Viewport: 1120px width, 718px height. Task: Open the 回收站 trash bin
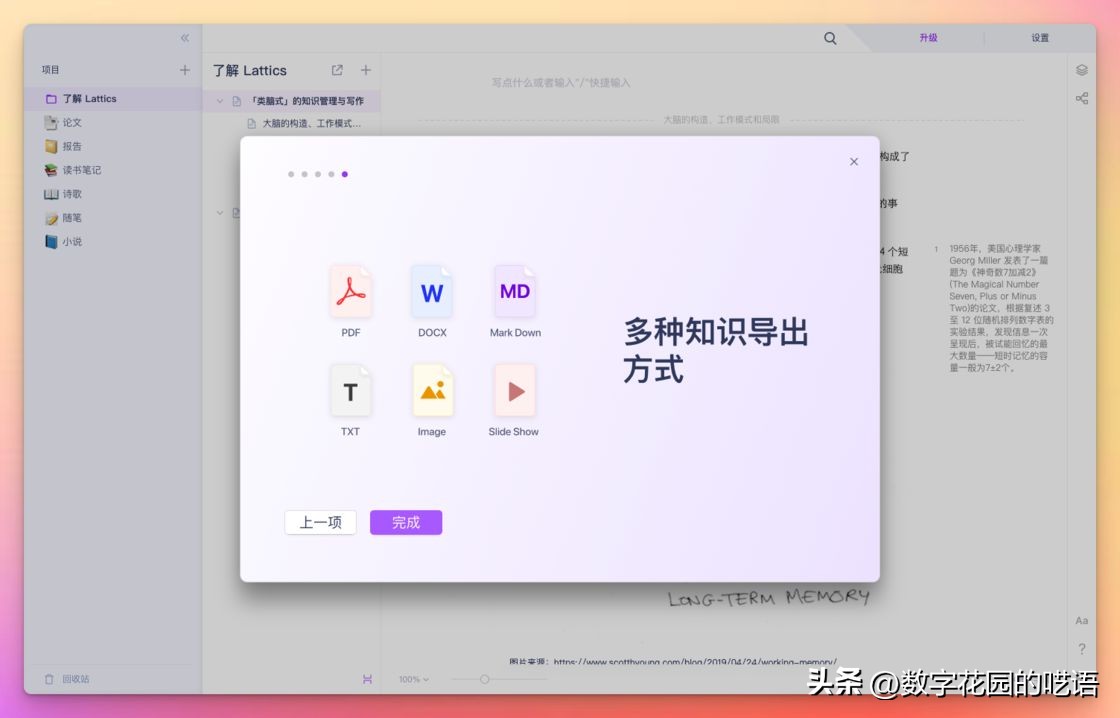(x=67, y=679)
